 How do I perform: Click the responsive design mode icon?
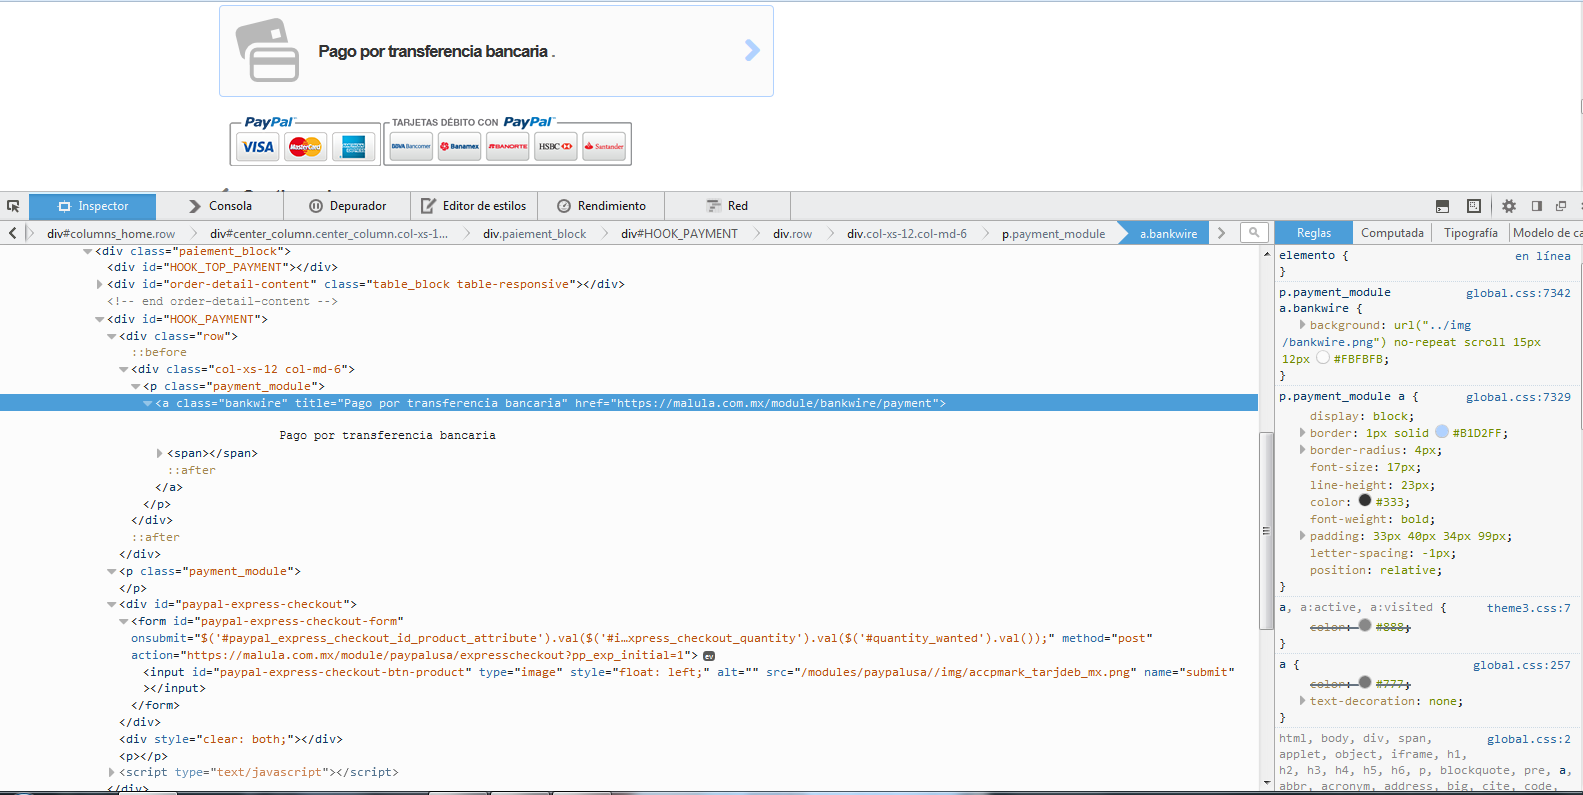1473,206
